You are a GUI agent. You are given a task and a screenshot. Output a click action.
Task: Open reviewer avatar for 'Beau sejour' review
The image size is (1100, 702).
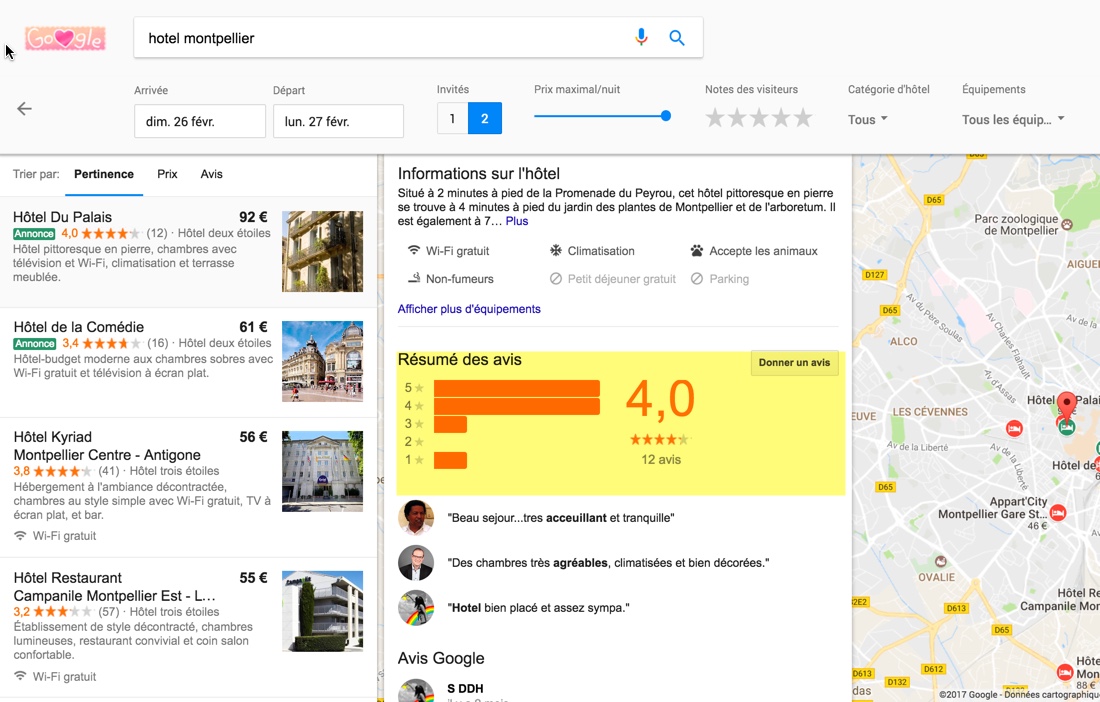tap(416, 518)
